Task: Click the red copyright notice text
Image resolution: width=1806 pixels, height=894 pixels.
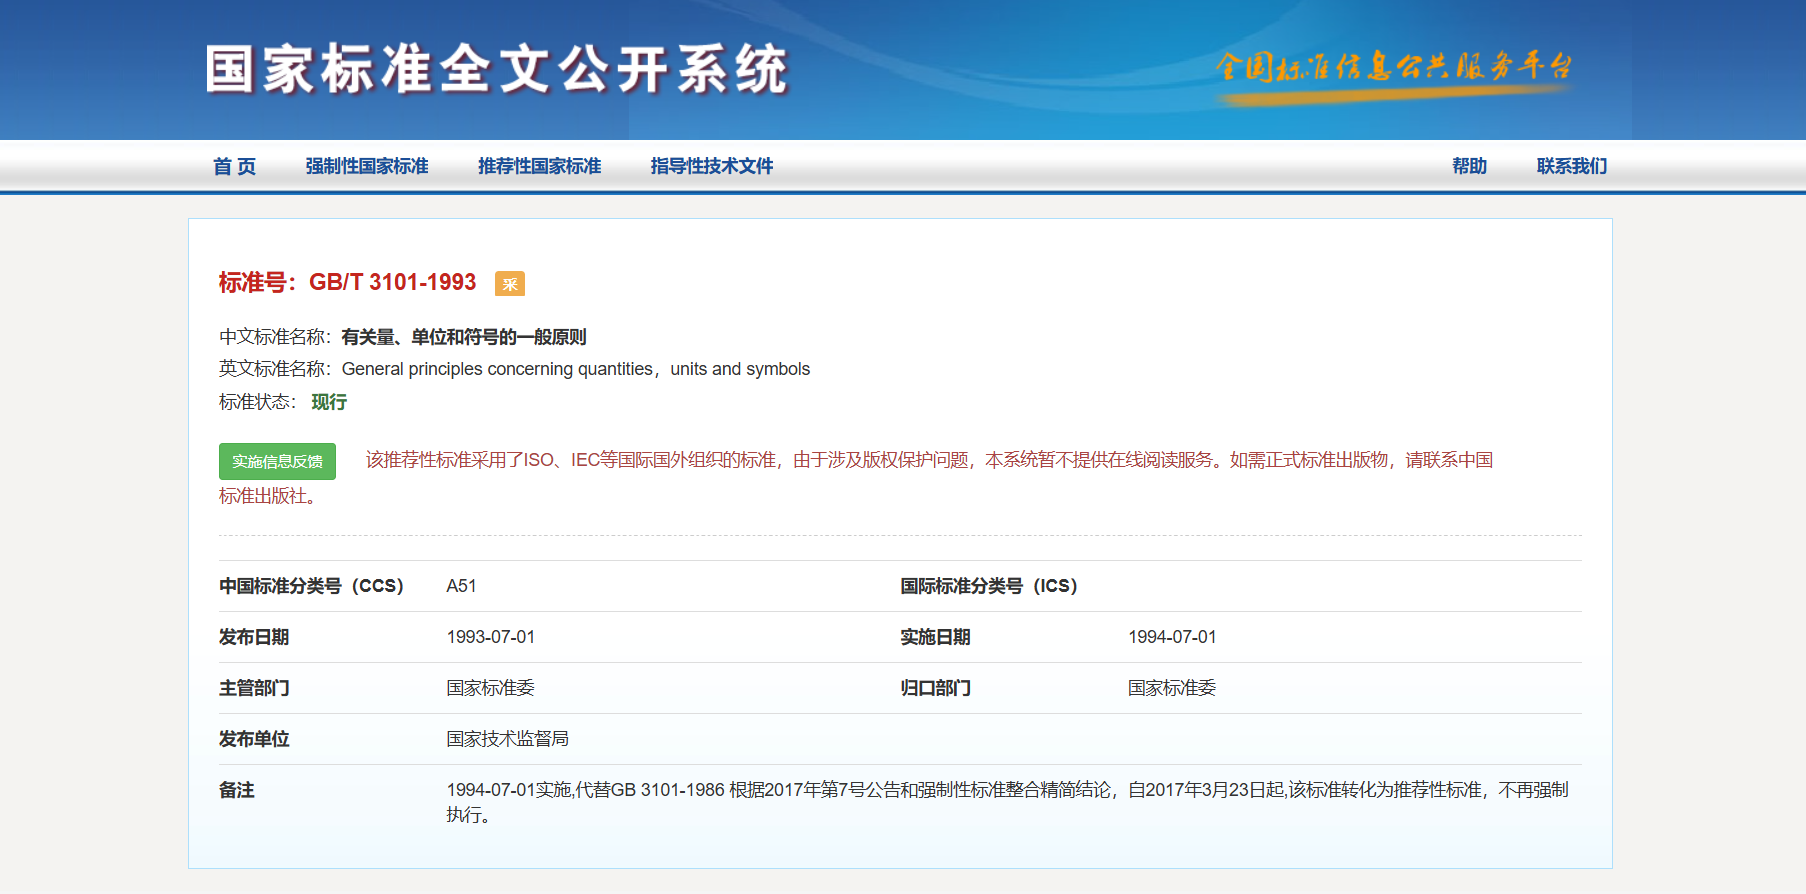Action: click(928, 460)
